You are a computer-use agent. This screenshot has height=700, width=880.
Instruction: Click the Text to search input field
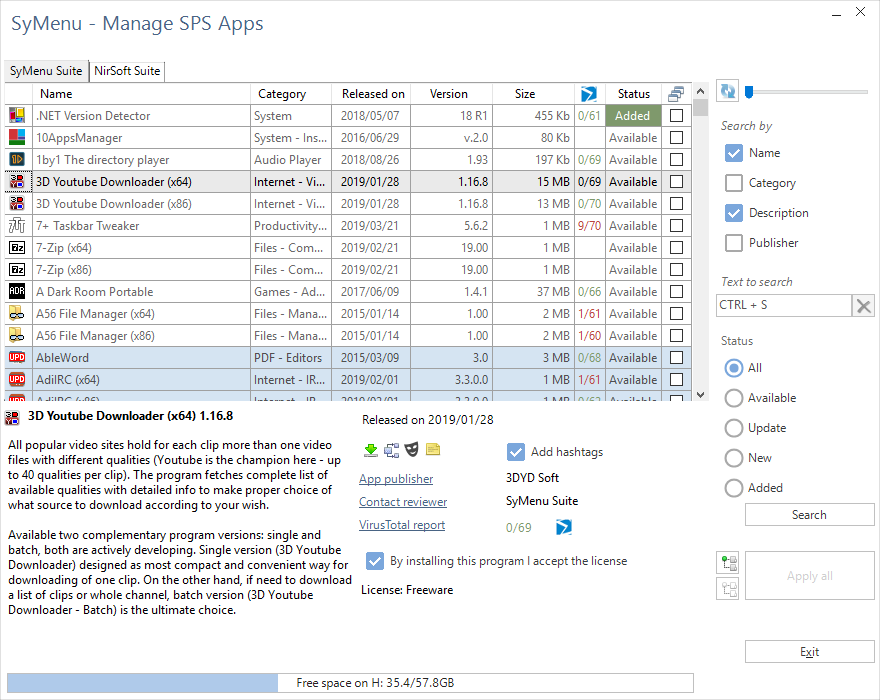[x=784, y=305]
